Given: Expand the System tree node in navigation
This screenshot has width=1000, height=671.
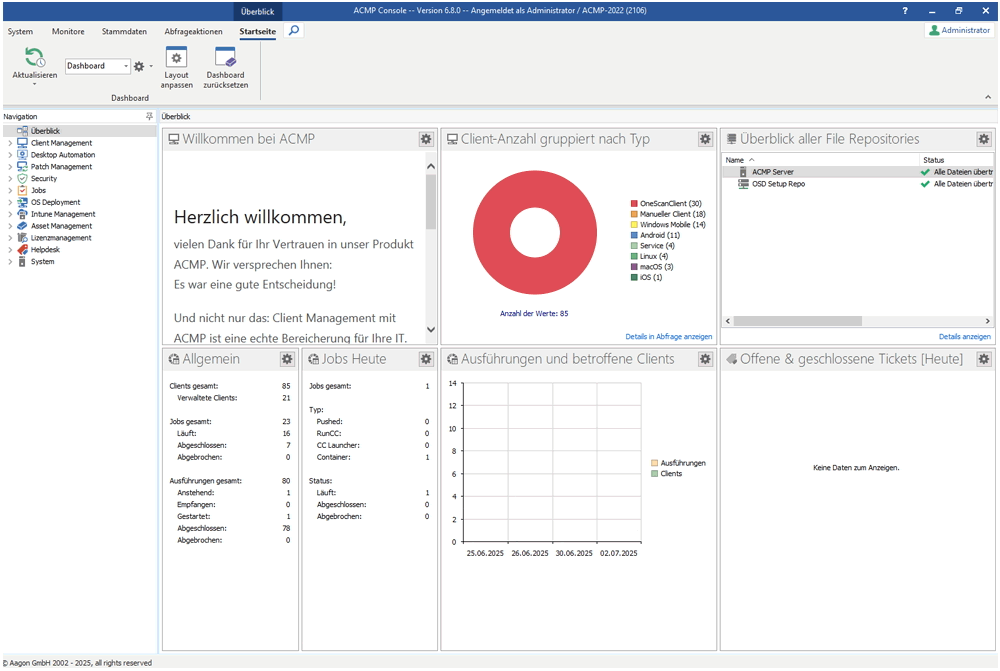Looking at the screenshot, I should click(x=10, y=262).
